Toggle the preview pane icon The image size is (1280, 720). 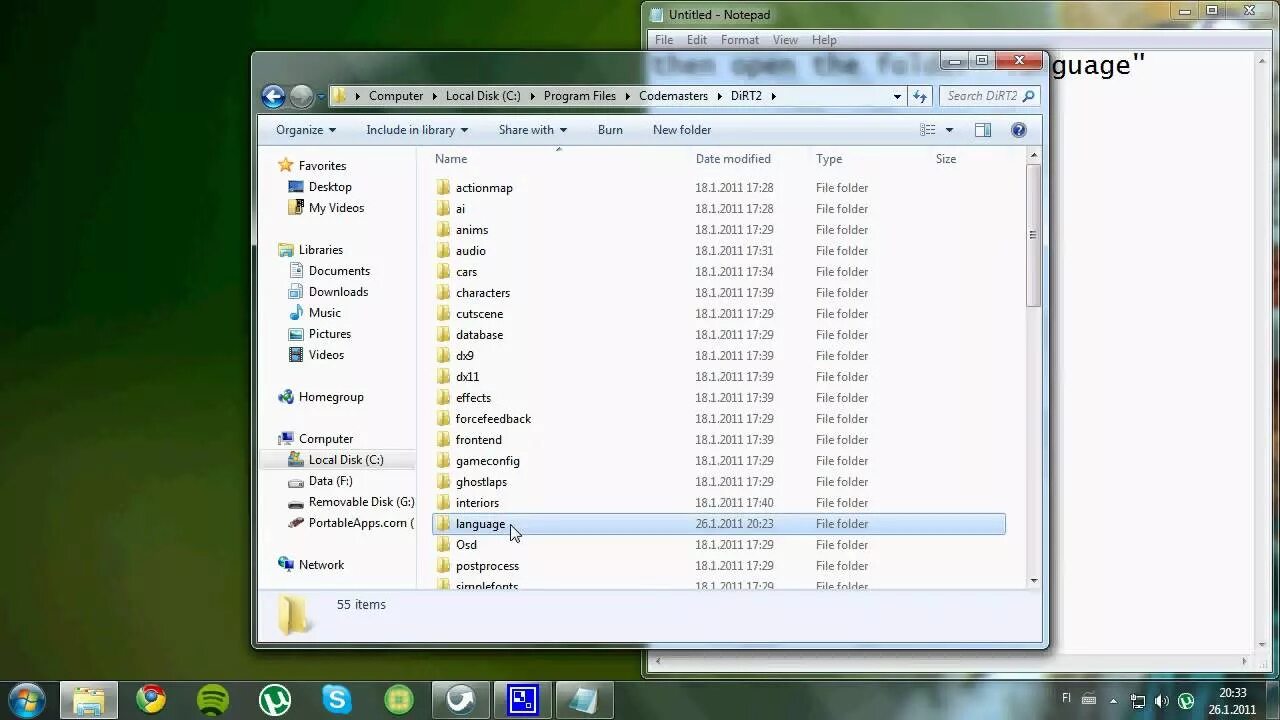pyautogui.click(x=983, y=130)
